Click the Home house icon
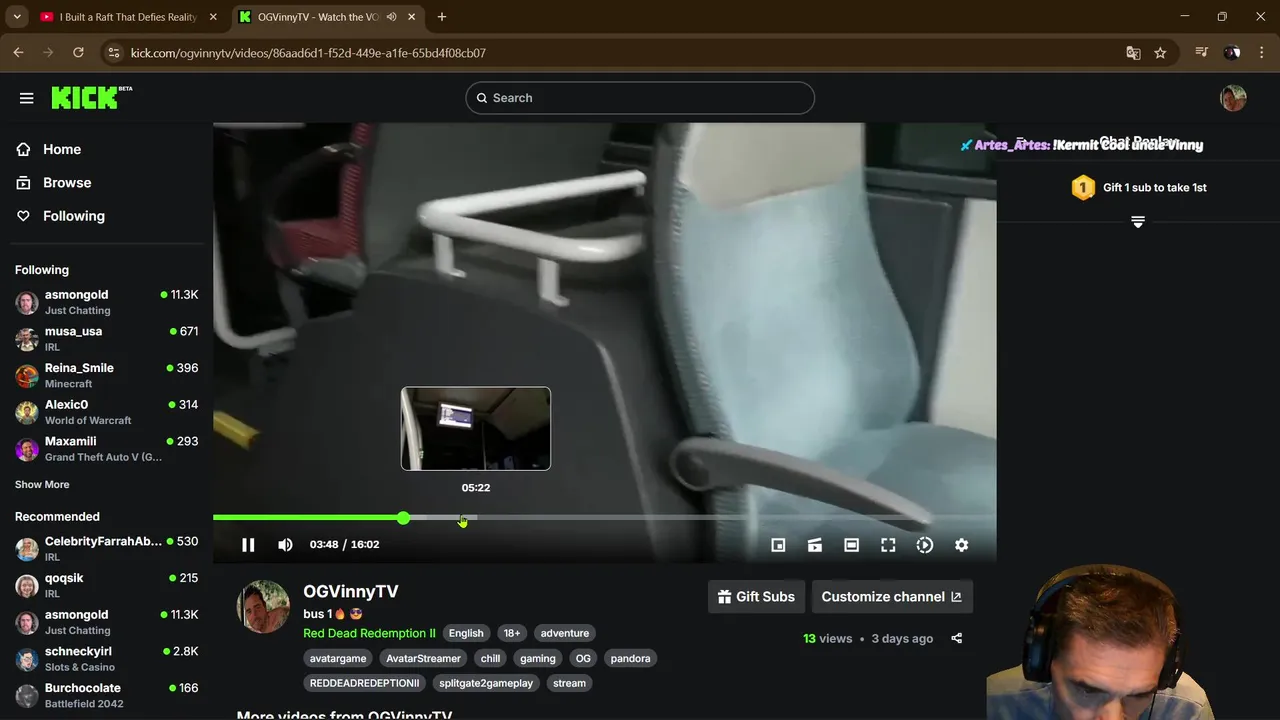 point(24,149)
